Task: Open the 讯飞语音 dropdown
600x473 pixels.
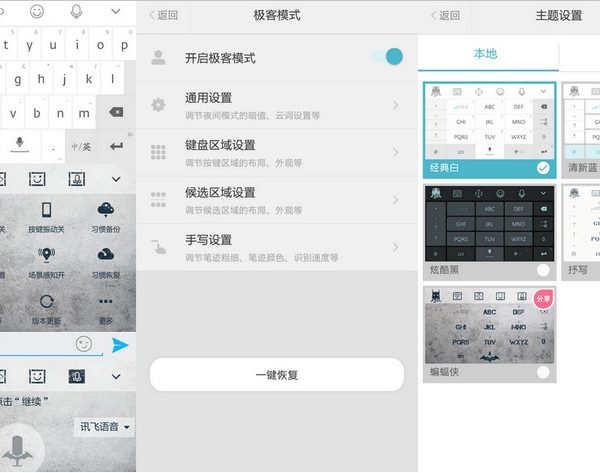Action: coord(105,427)
